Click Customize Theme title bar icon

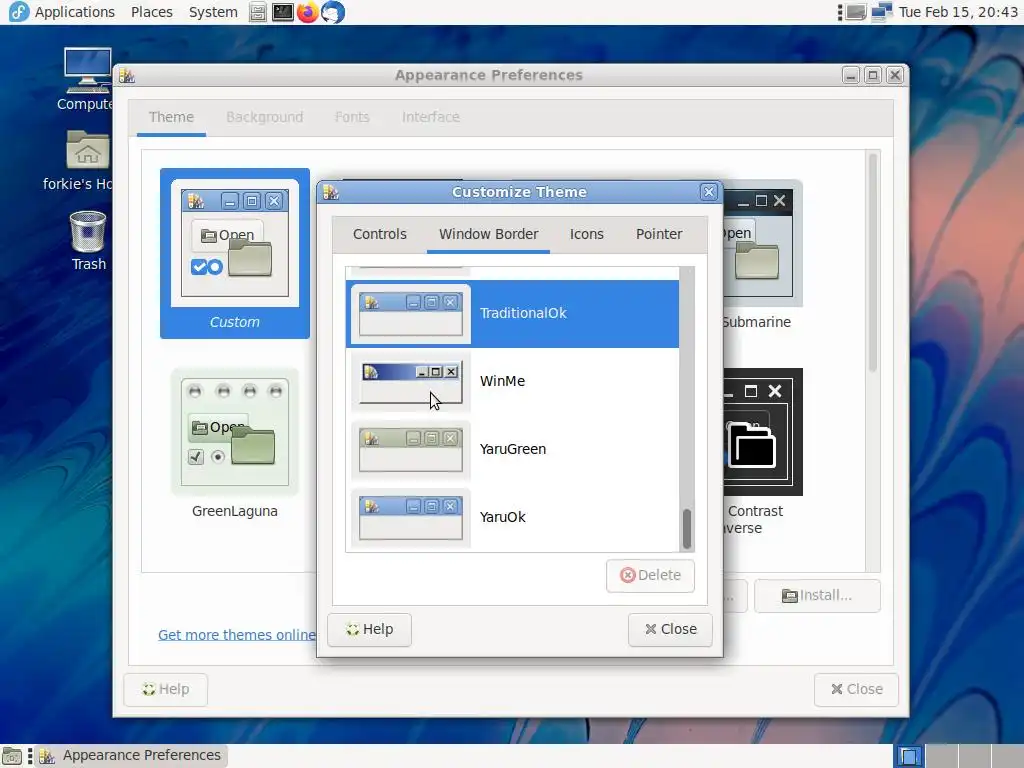click(x=330, y=192)
